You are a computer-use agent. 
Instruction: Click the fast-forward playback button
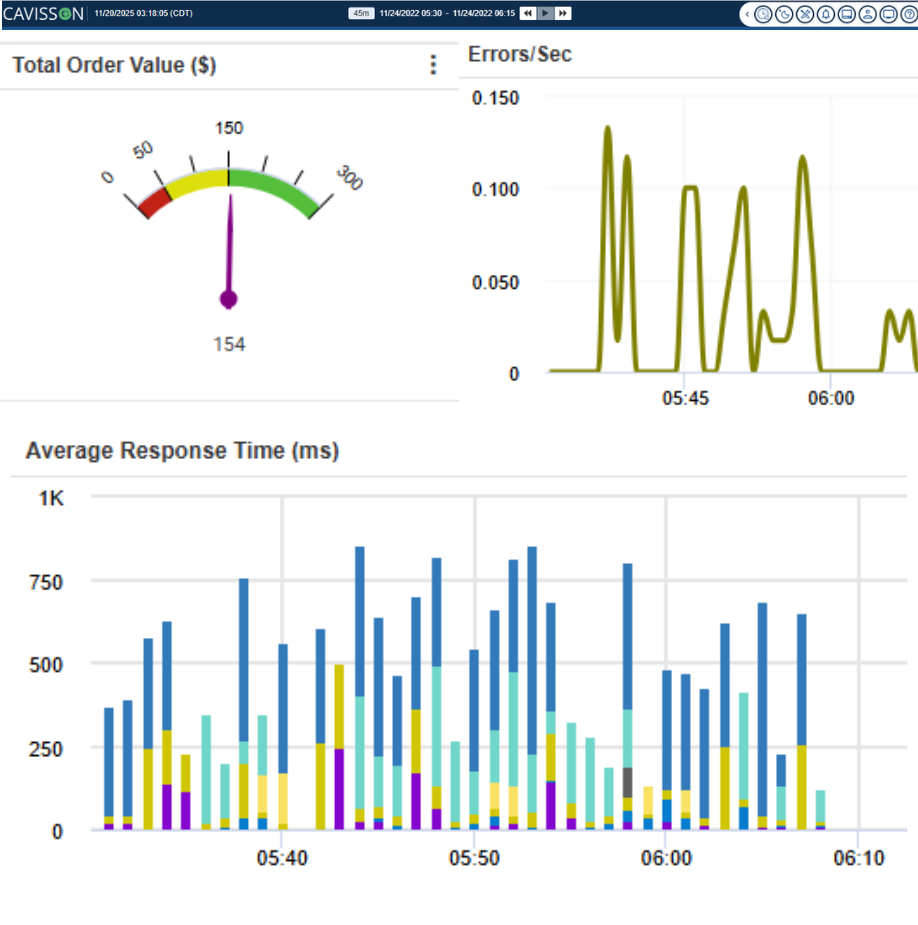pyautogui.click(x=563, y=13)
